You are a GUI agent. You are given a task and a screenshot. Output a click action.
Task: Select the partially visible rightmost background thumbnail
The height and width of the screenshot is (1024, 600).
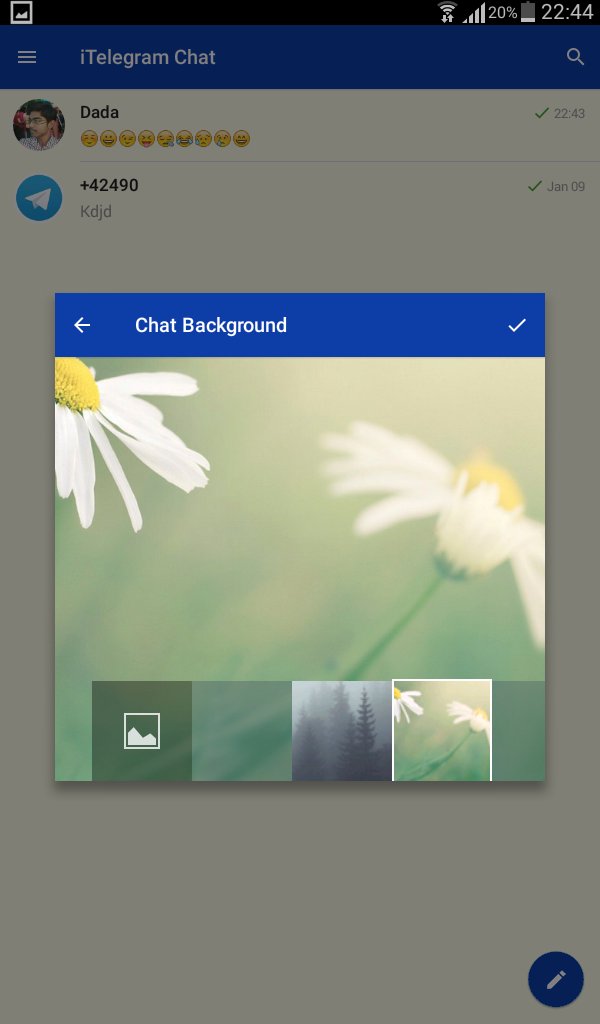pyautogui.click(x=519, y=731)
